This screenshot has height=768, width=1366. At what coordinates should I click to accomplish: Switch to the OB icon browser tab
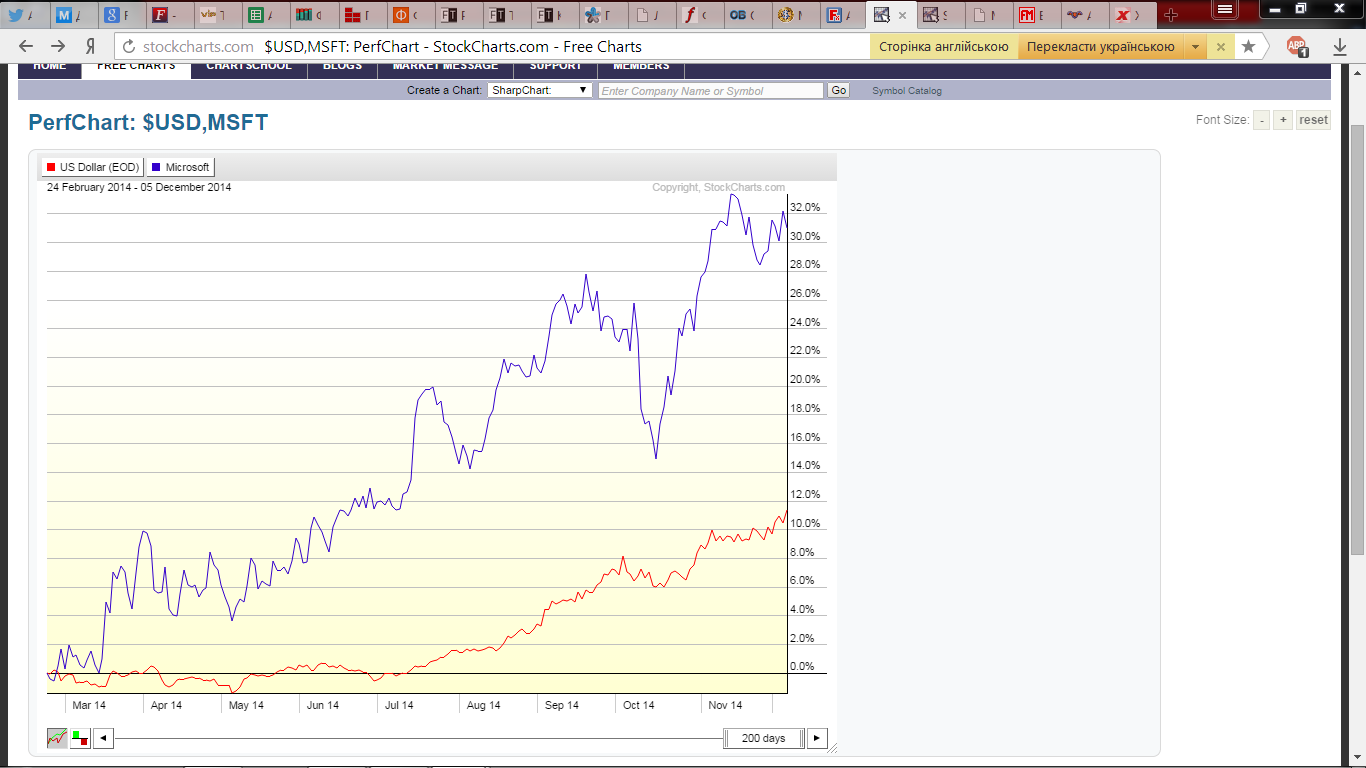743,15
